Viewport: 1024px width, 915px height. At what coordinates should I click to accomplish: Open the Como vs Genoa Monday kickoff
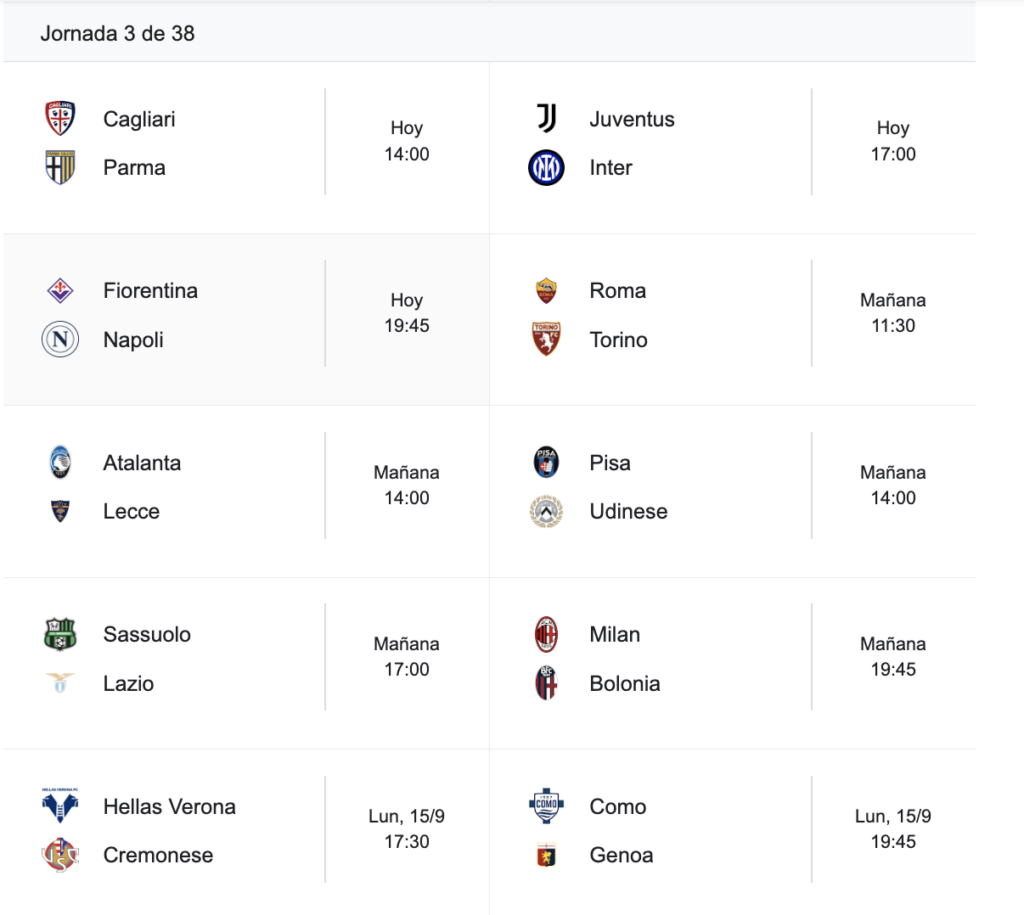(x=893, y=829)
